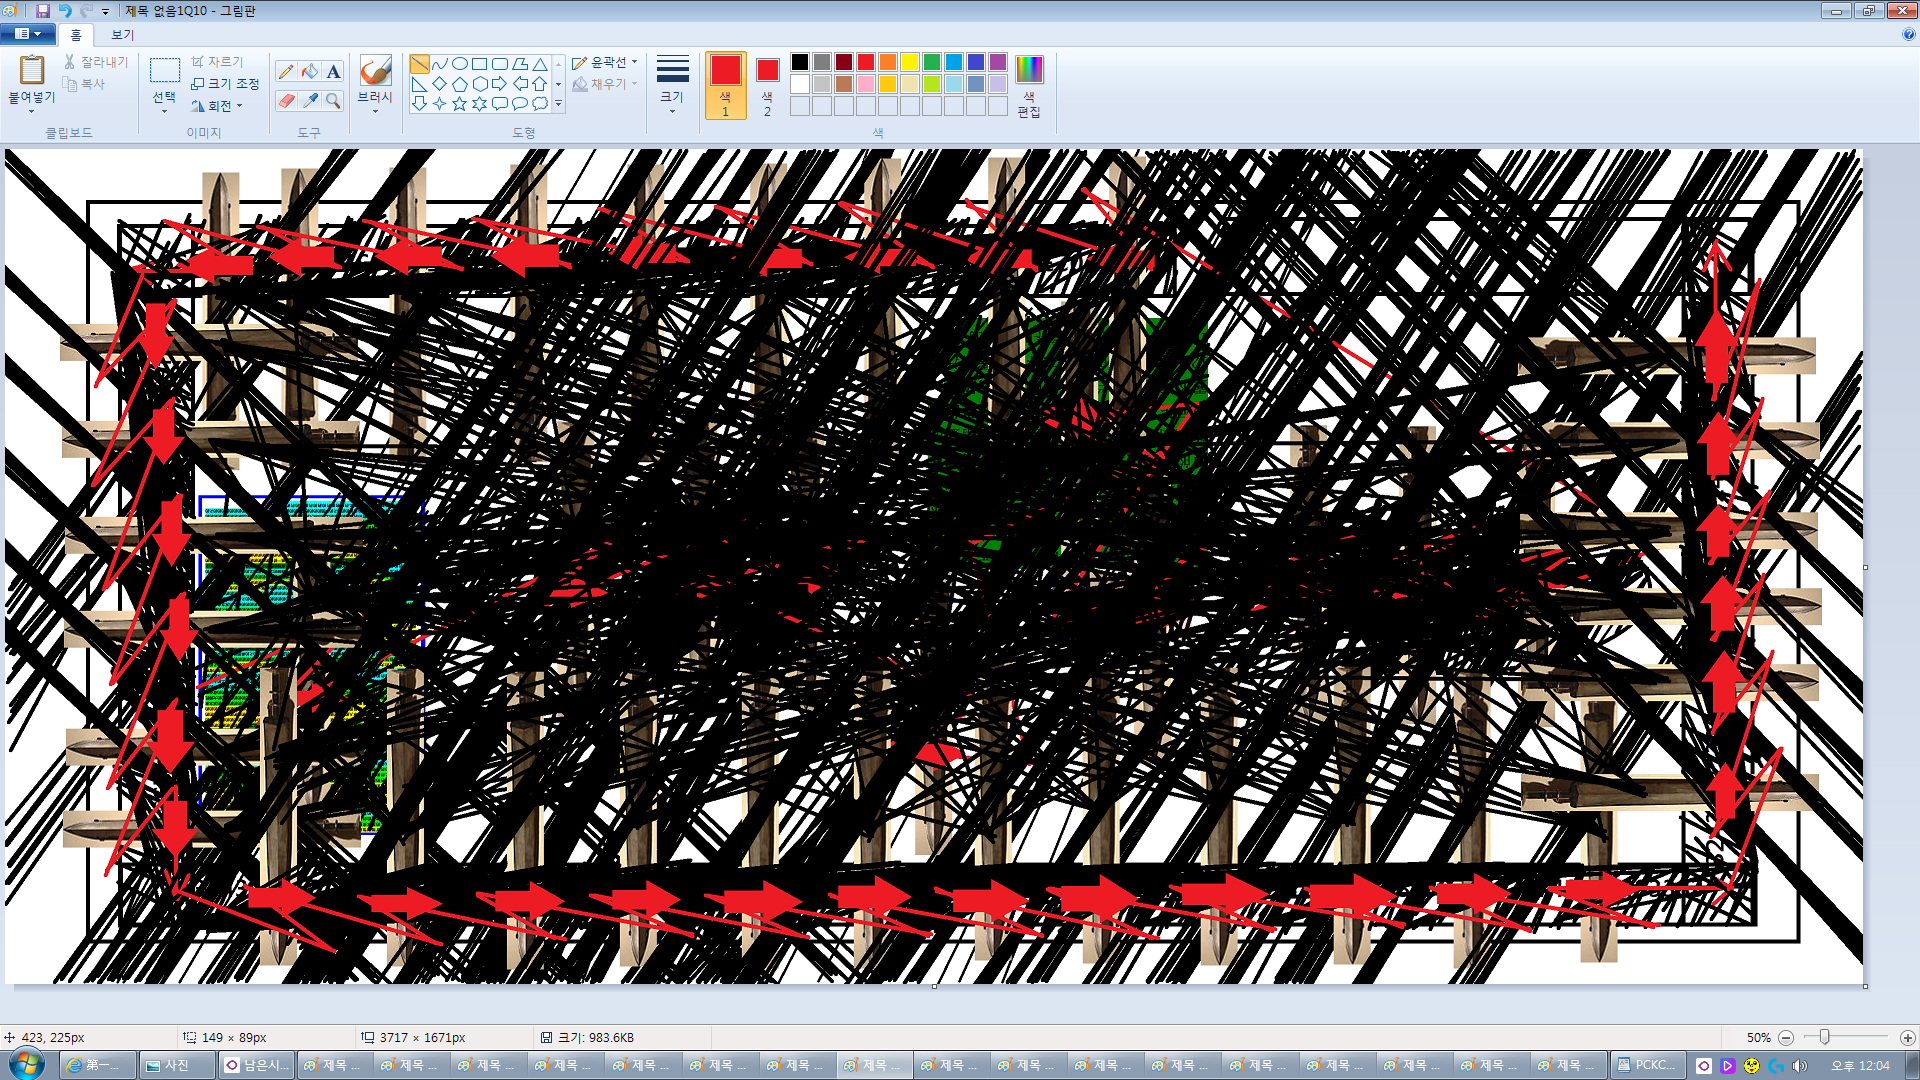1920x1080 pixels.
Task: Choose the Four-point star shape
Action: [440, 103]
